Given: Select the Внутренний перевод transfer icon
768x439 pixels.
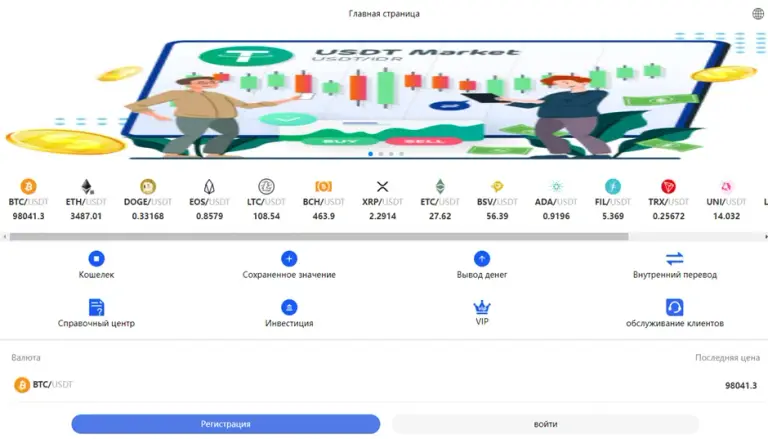Looking at the screenshot, I should point(674,258).
